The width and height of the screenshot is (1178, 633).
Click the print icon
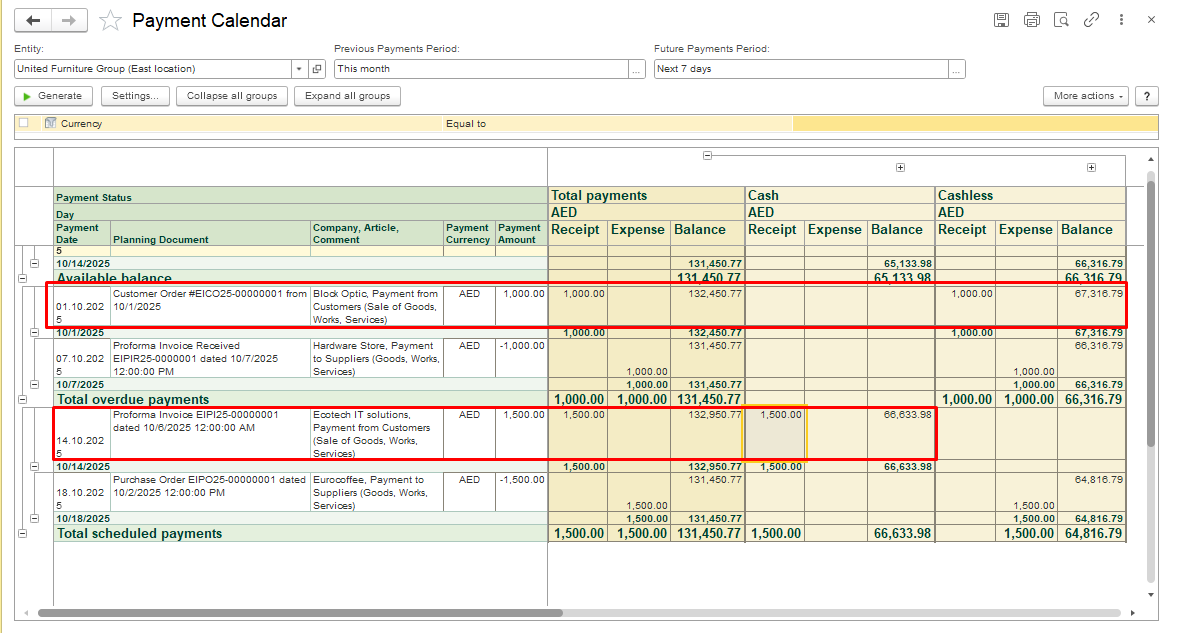1031,20
